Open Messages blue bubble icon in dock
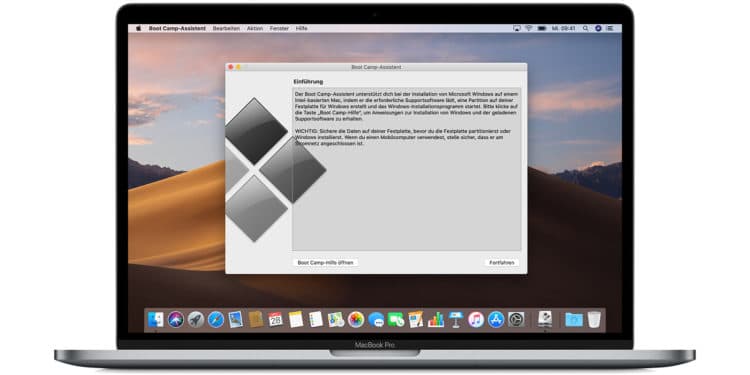The height and width of the screenshot is (375, 750). (376, 319)
